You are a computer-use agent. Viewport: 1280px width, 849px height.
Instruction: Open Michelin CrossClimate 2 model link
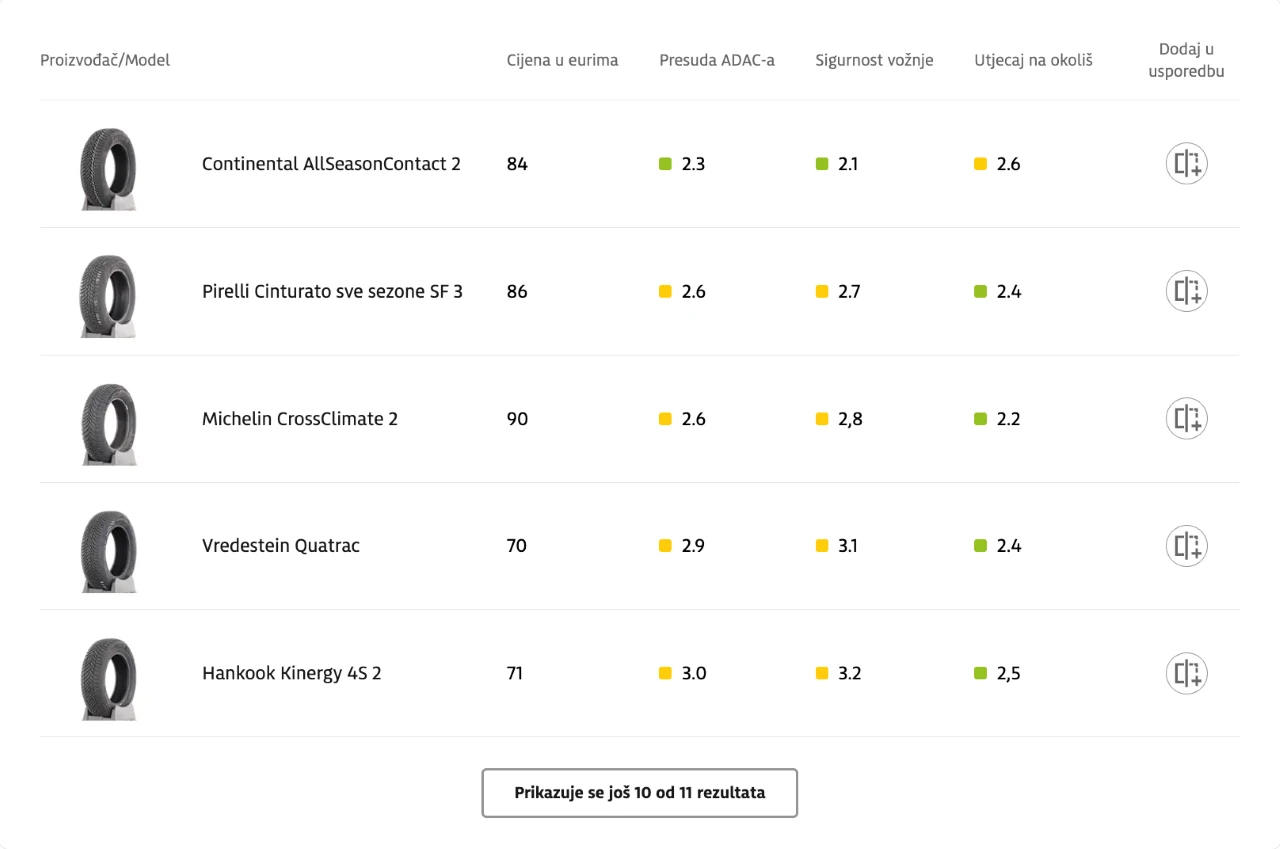tap(300, 419)
